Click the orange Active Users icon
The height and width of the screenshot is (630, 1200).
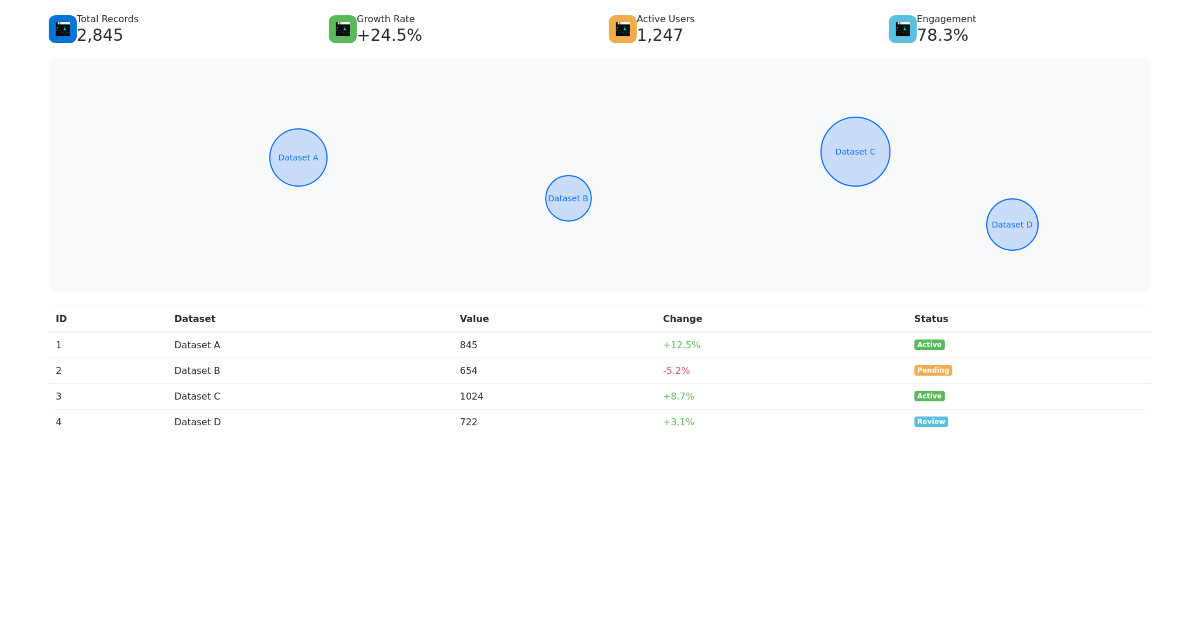click(623, 29)
